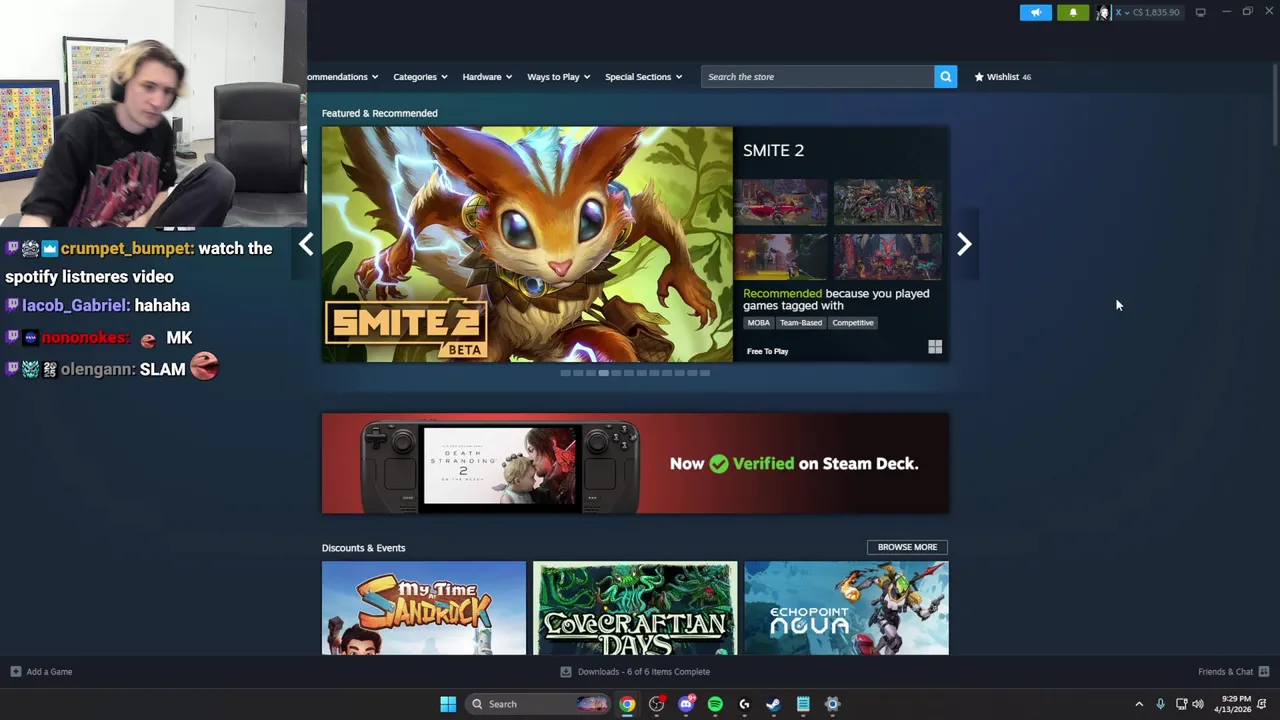
Task: Select the Competitive tag
Action: pos(853,323)
